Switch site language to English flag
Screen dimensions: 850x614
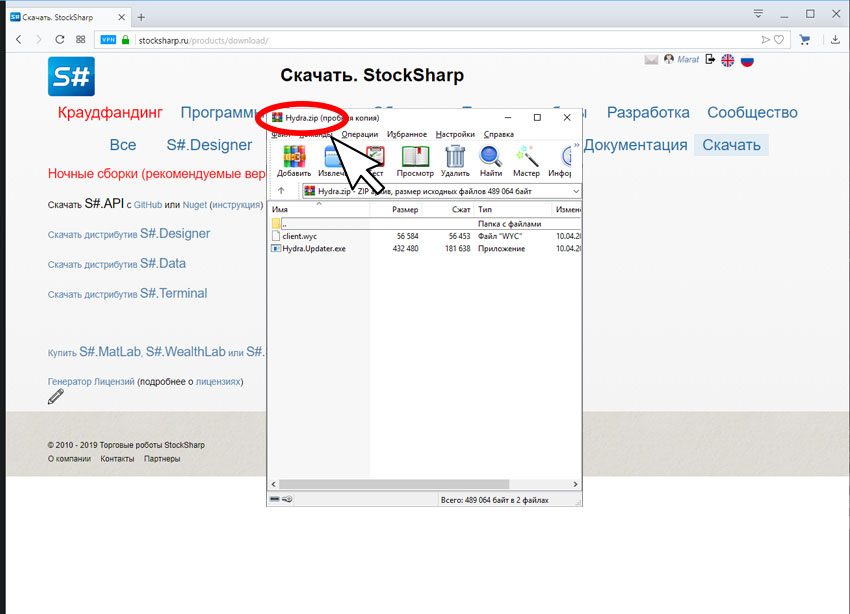[727, 60]
